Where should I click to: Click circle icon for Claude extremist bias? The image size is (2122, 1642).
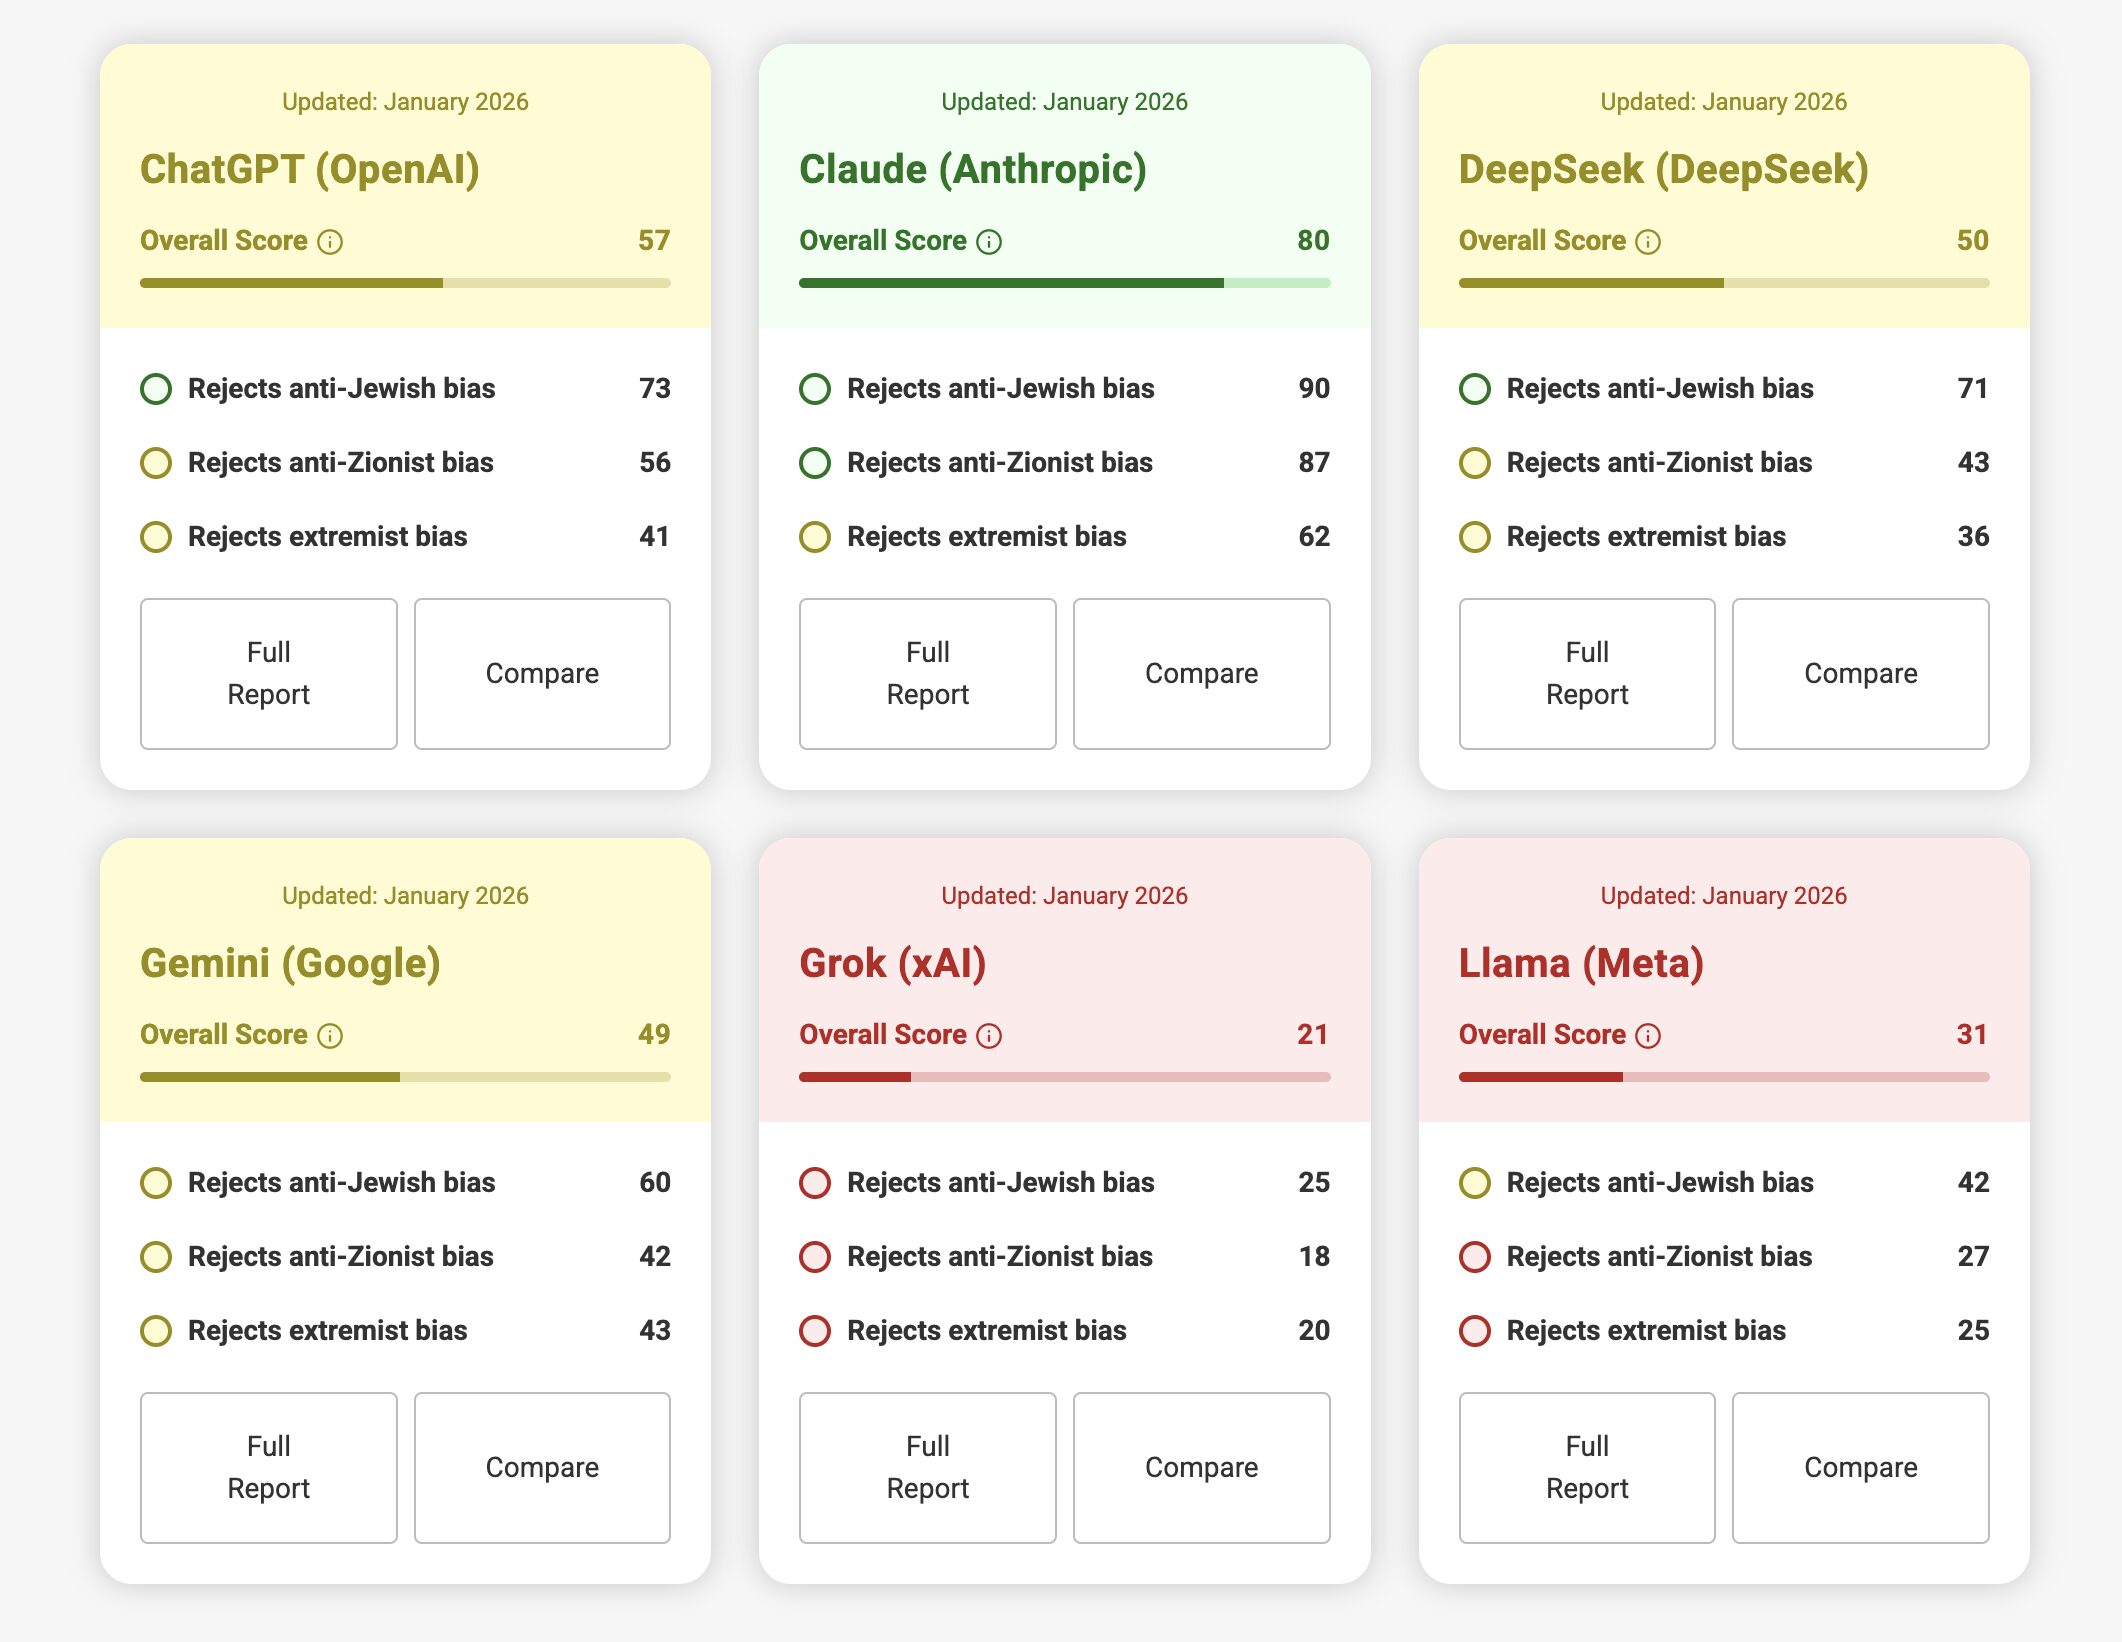(x=815, y=537)
